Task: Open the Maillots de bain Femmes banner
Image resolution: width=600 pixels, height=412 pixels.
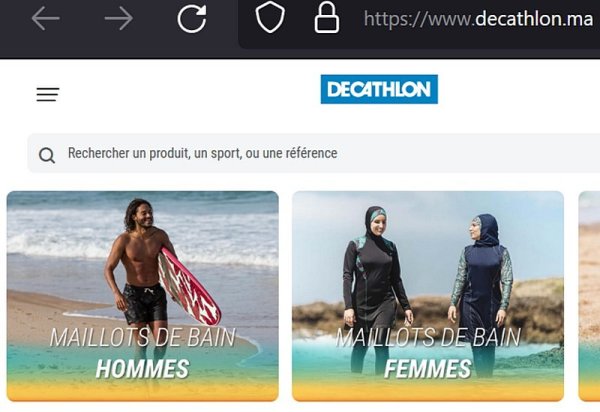Action: [x=428, y=296]
